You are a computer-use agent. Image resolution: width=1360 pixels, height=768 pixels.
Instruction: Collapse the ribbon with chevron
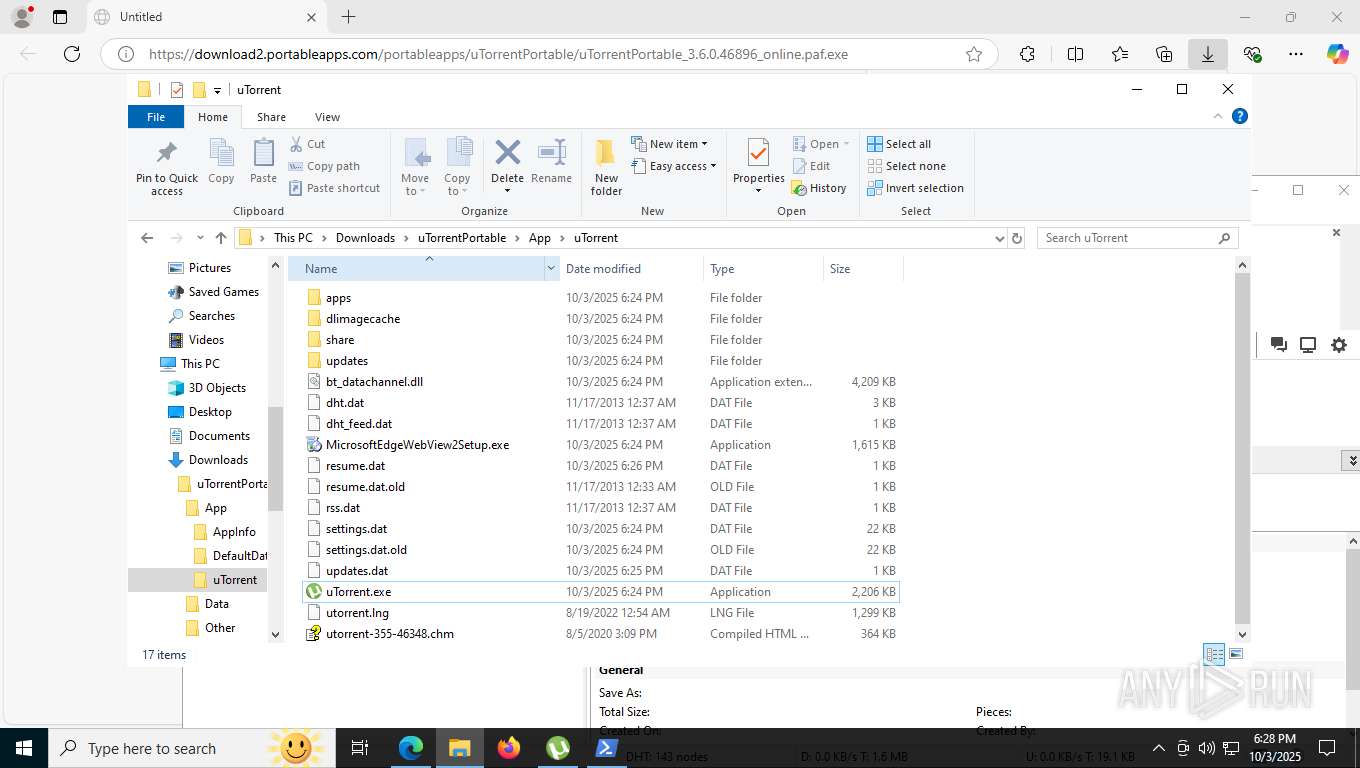pos(1218,117)
